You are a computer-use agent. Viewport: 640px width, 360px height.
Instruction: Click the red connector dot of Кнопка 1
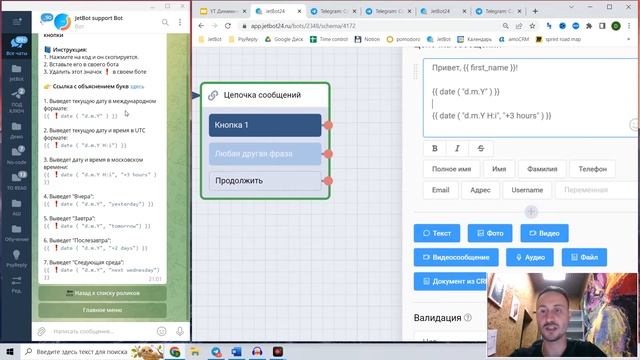click(x=328, y=125)
